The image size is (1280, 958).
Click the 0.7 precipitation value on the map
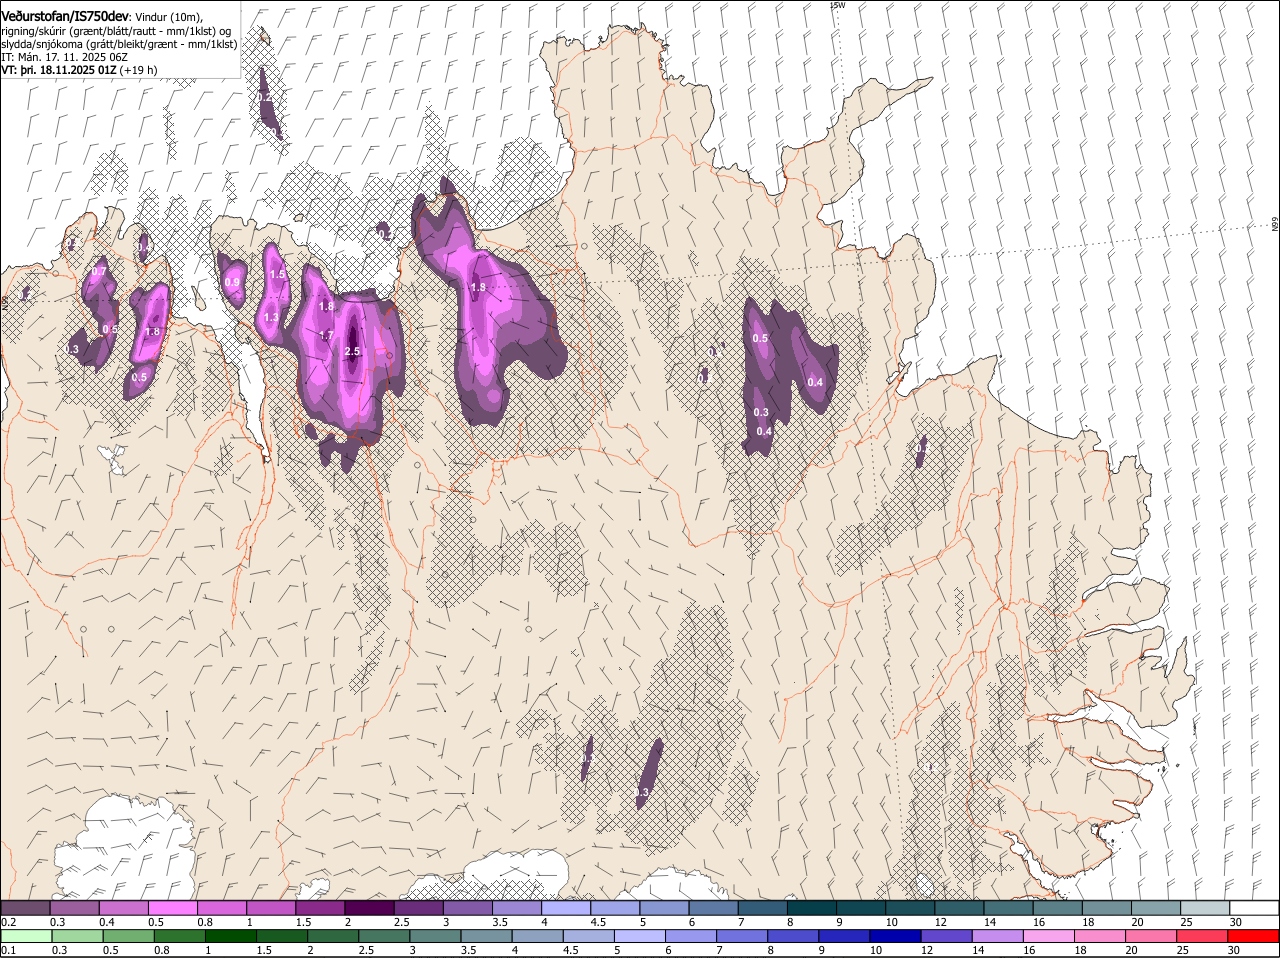[99, 272]
